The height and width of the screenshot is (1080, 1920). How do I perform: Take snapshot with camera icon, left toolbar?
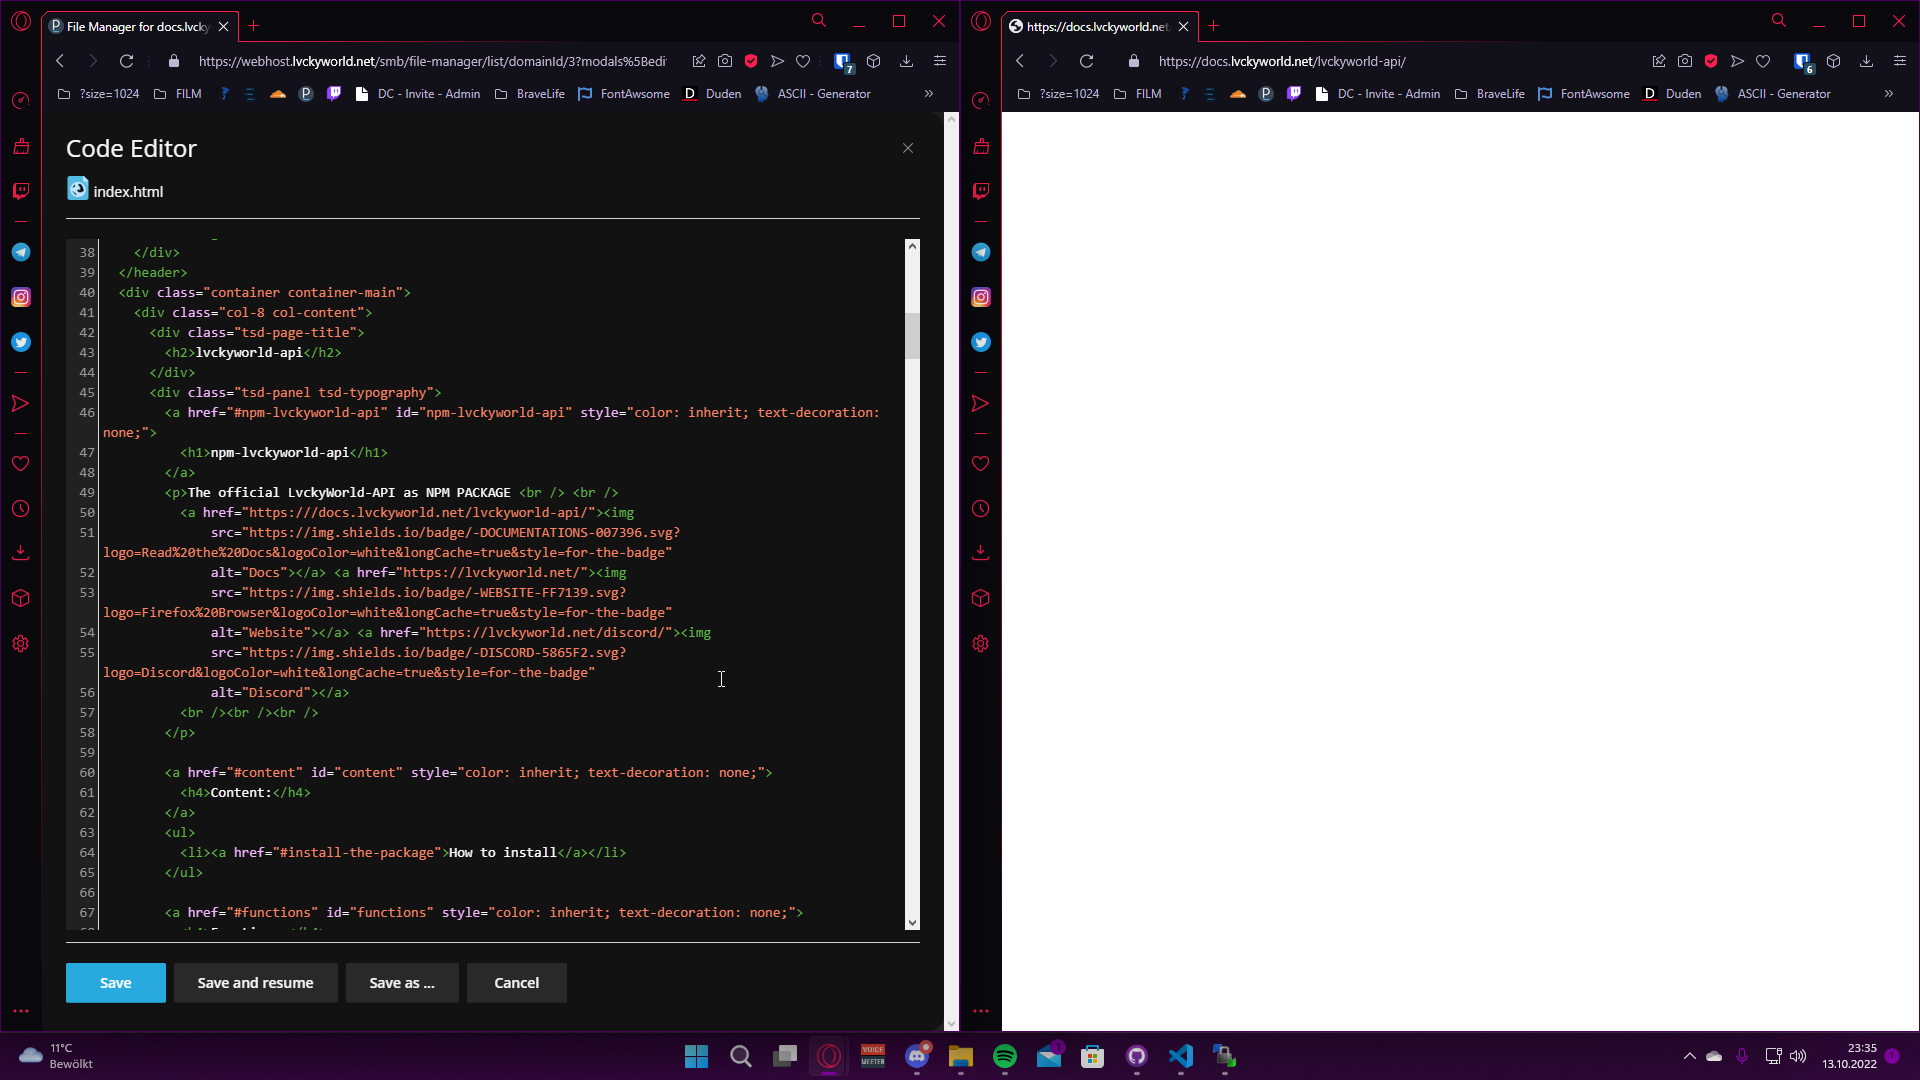click(725, 61)
